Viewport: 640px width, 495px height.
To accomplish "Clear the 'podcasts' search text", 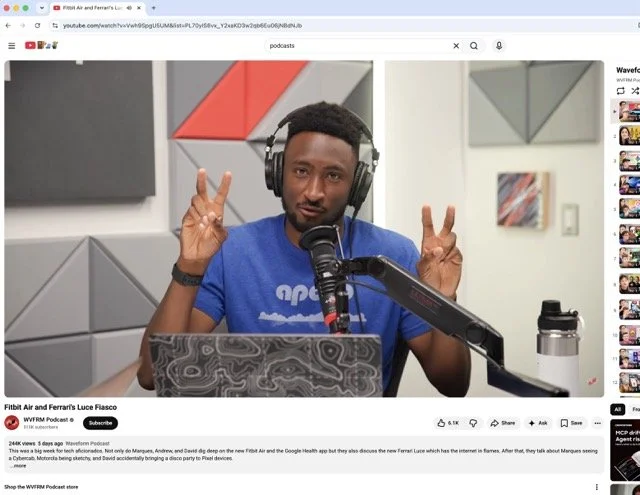I will 456,46.
